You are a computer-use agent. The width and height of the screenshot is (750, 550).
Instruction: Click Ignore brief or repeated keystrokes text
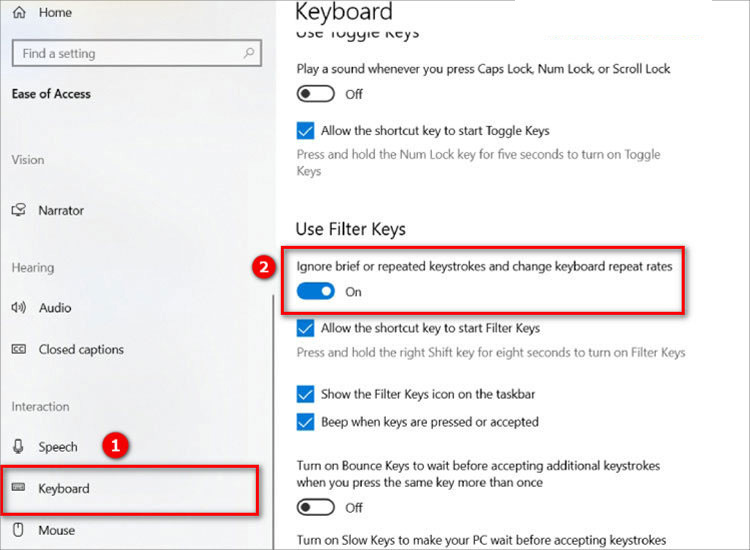click(x=484, y=266)
